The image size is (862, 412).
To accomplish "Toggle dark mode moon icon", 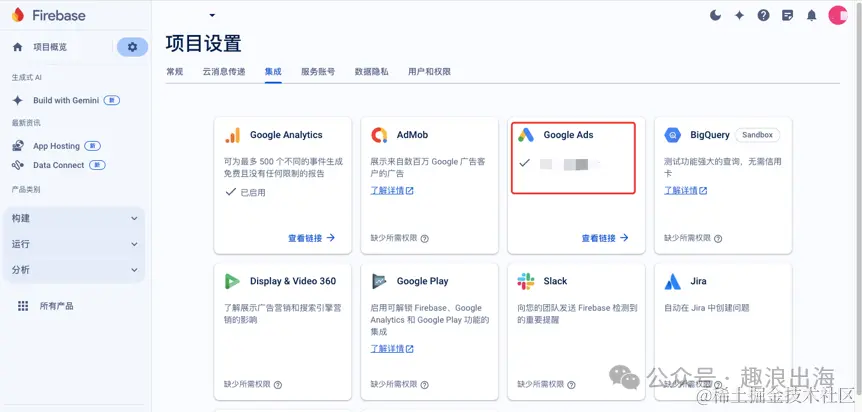I will (715, 15).
